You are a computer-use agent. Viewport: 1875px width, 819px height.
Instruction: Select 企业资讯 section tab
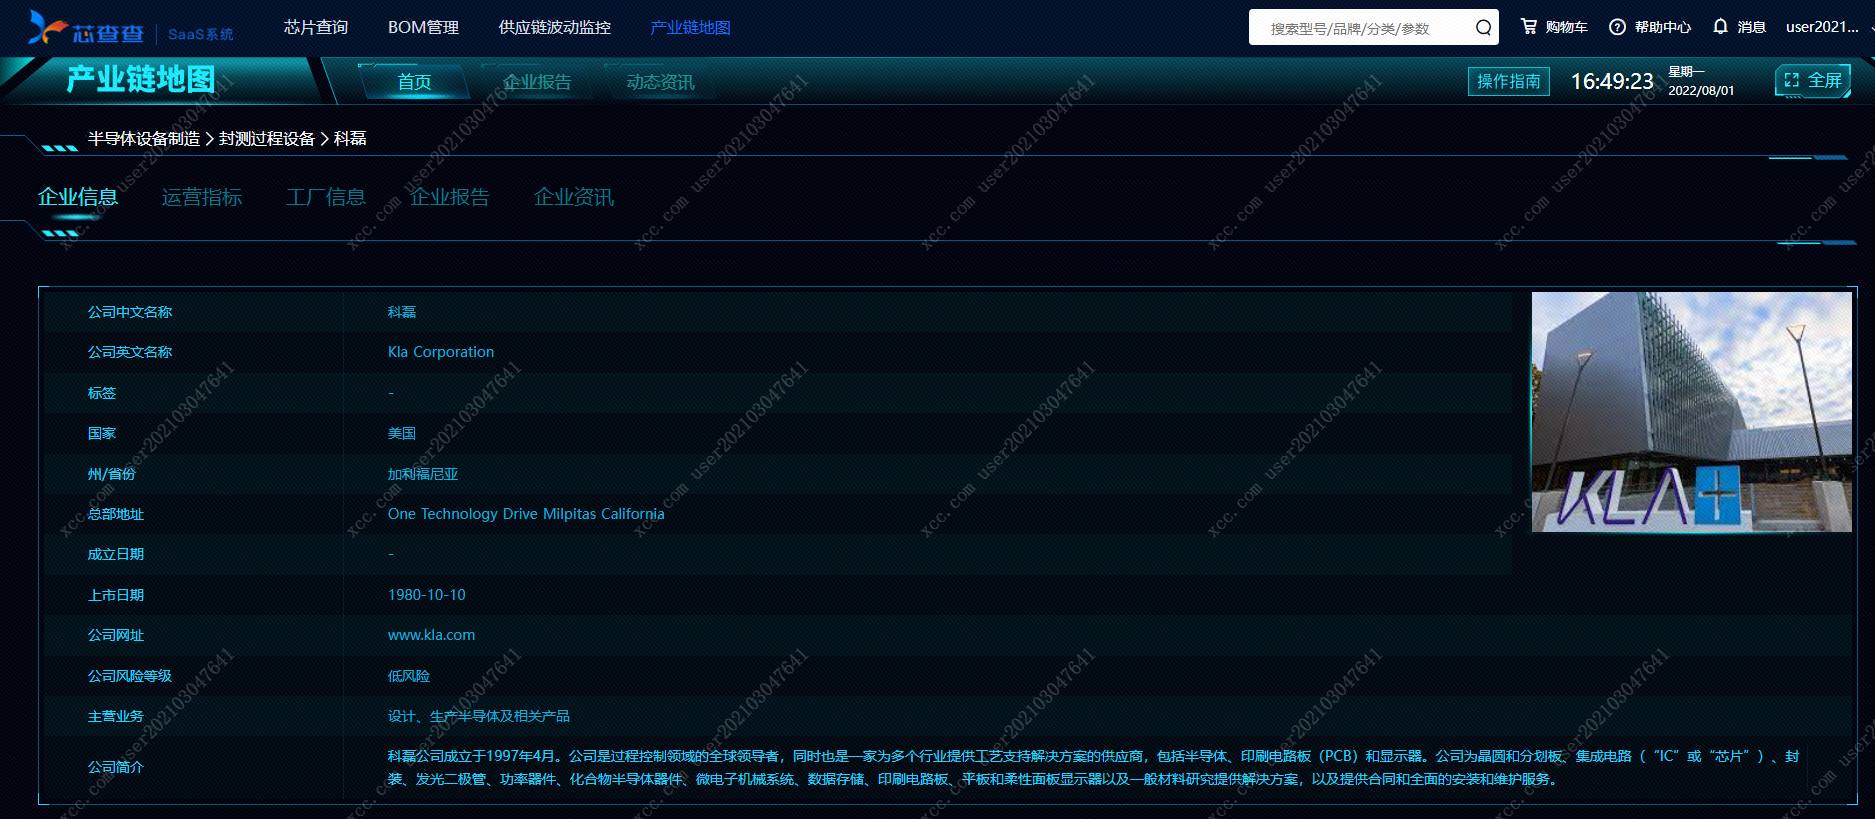pyautogui.click(x=574, y=197)
